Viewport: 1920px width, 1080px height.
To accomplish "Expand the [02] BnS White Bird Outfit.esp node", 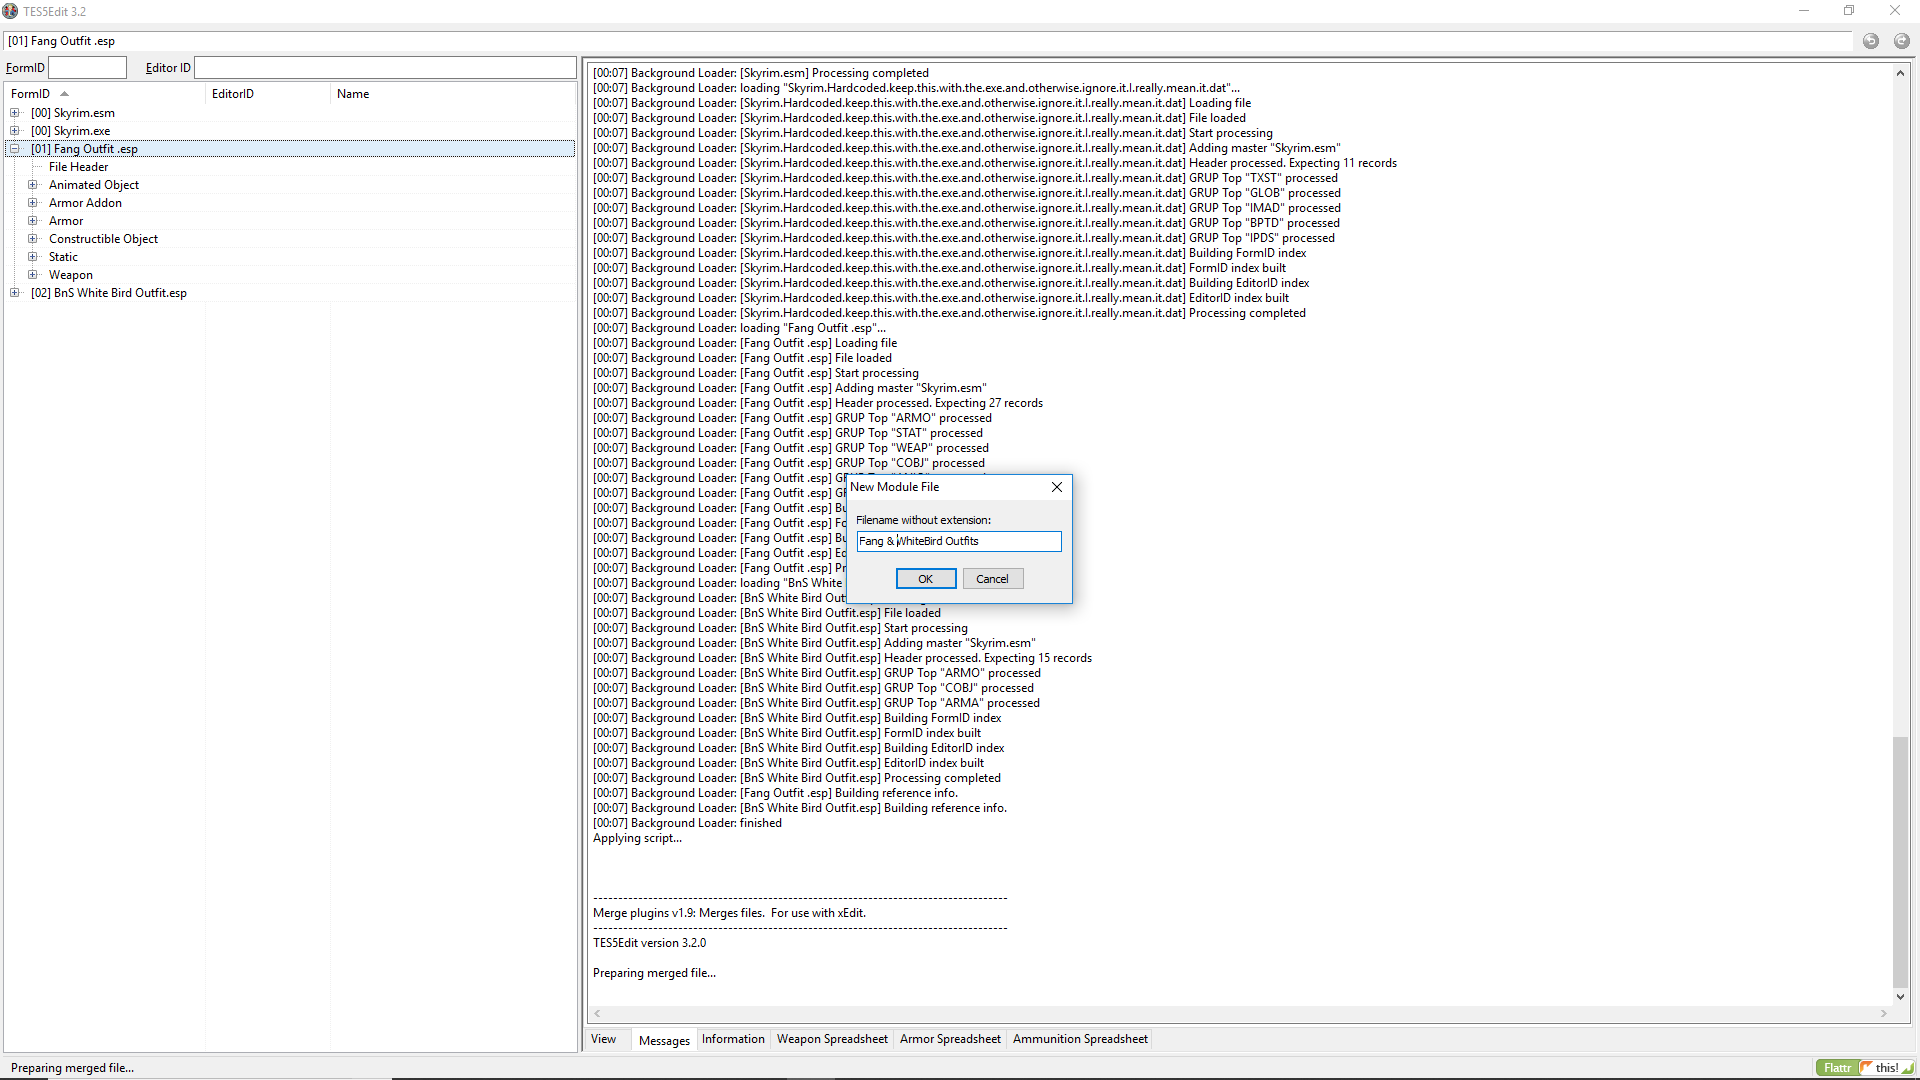I will (15, 293).
